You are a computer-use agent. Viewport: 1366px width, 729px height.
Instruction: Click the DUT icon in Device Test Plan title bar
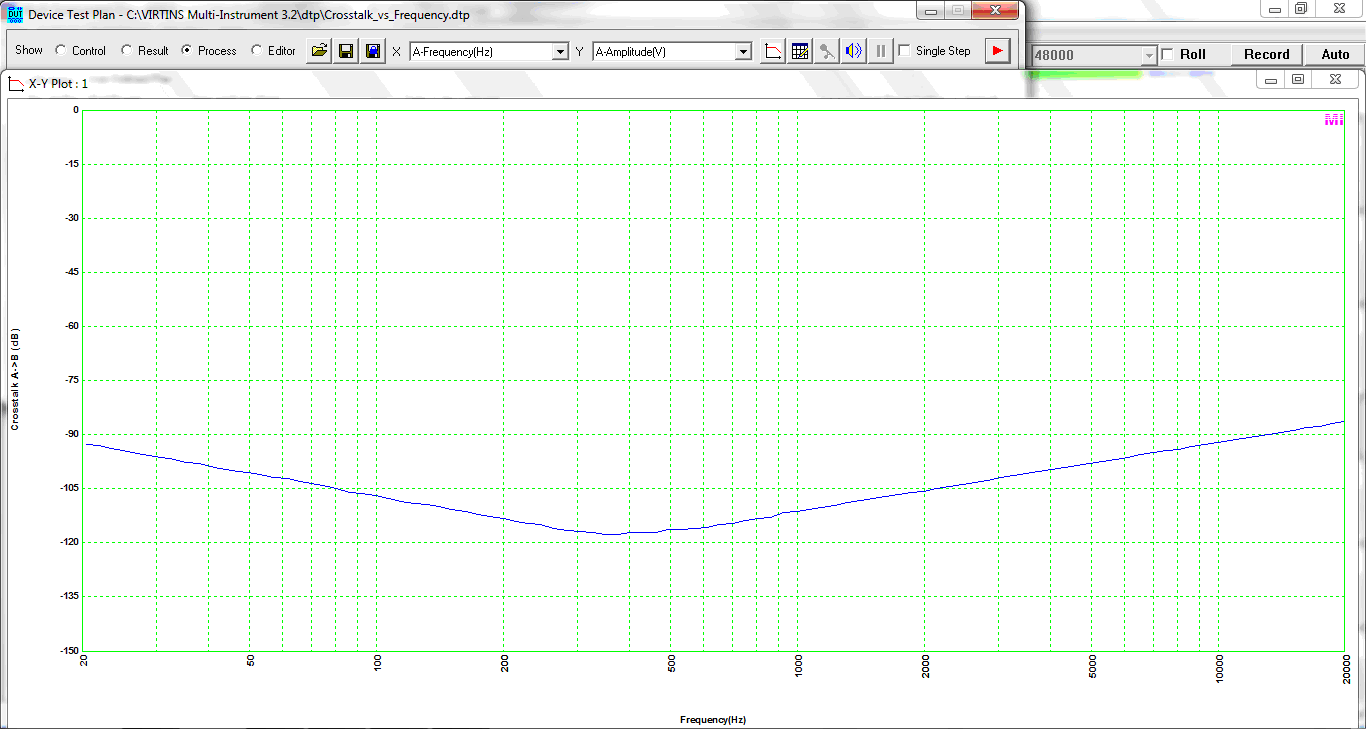click(x=15, y=14)
